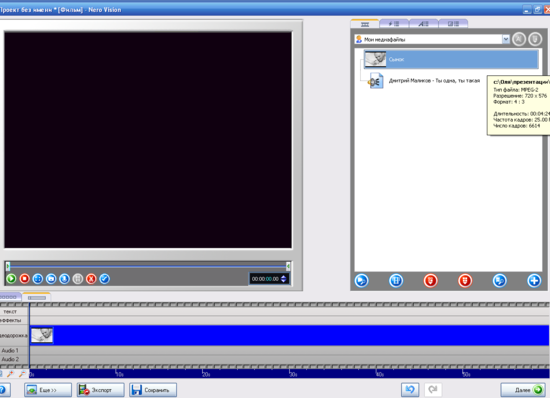Click the blue plus icon to add media

click(534, 281)
